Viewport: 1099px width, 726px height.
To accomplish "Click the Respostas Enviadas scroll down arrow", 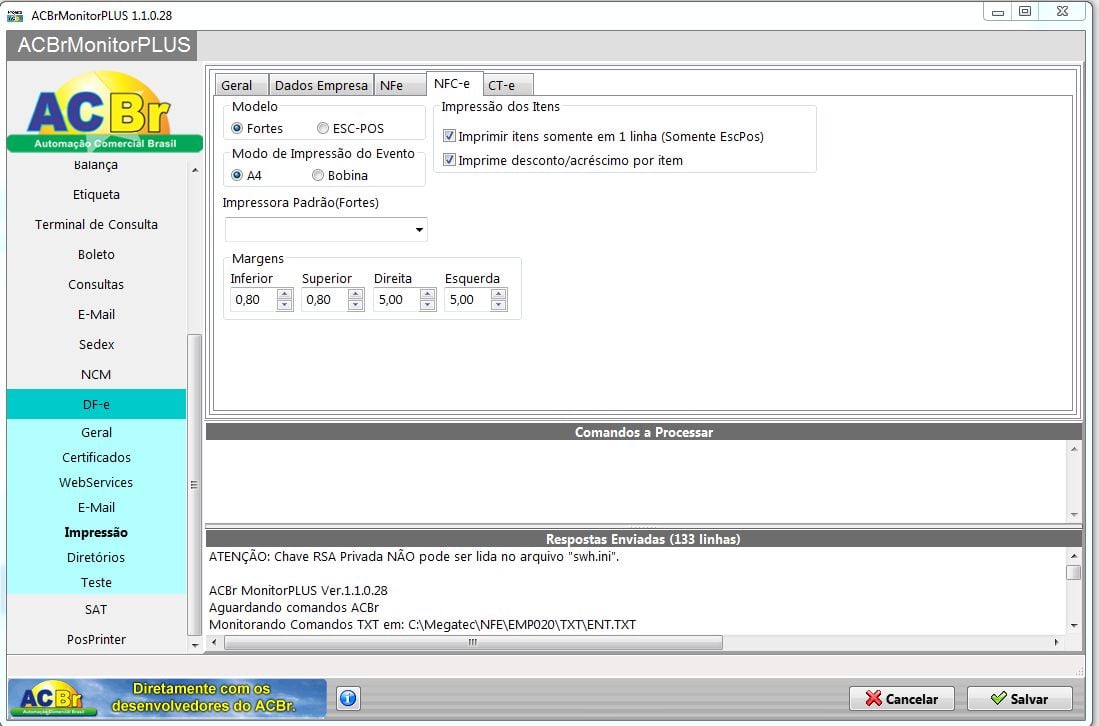I will (1074, 626).
